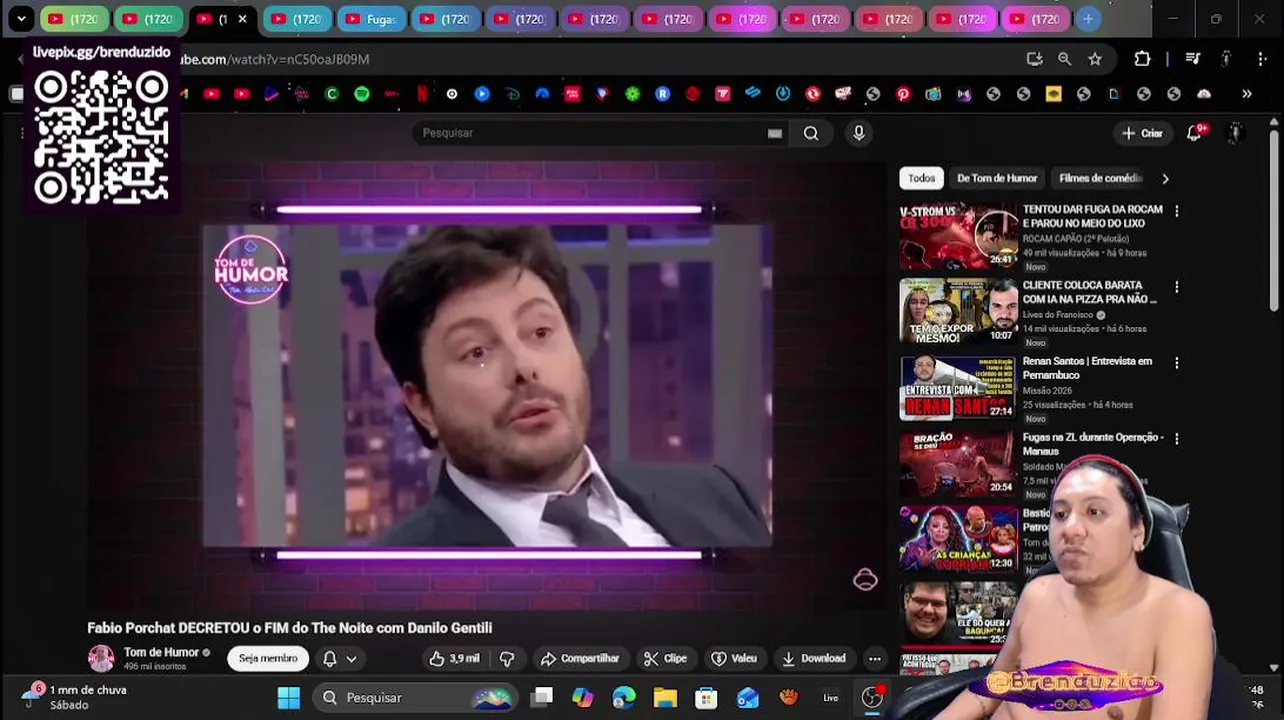Image resolution: width=1284 pixels, height=720 pixels.
Task: Start voice search with the microphone icon
Action: pyautogui.click(x=859, y=133)
